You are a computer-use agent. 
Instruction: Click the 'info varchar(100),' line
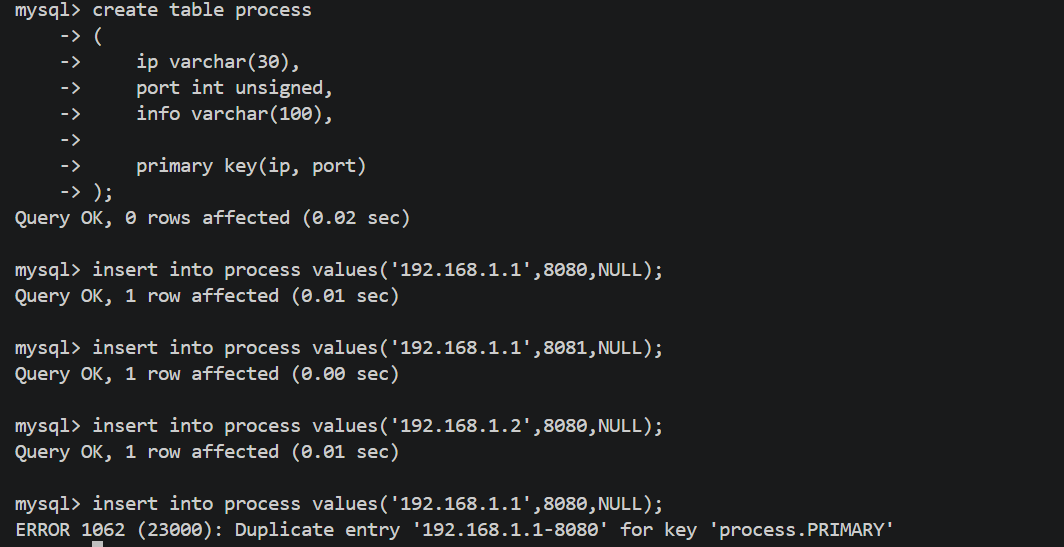234,114
